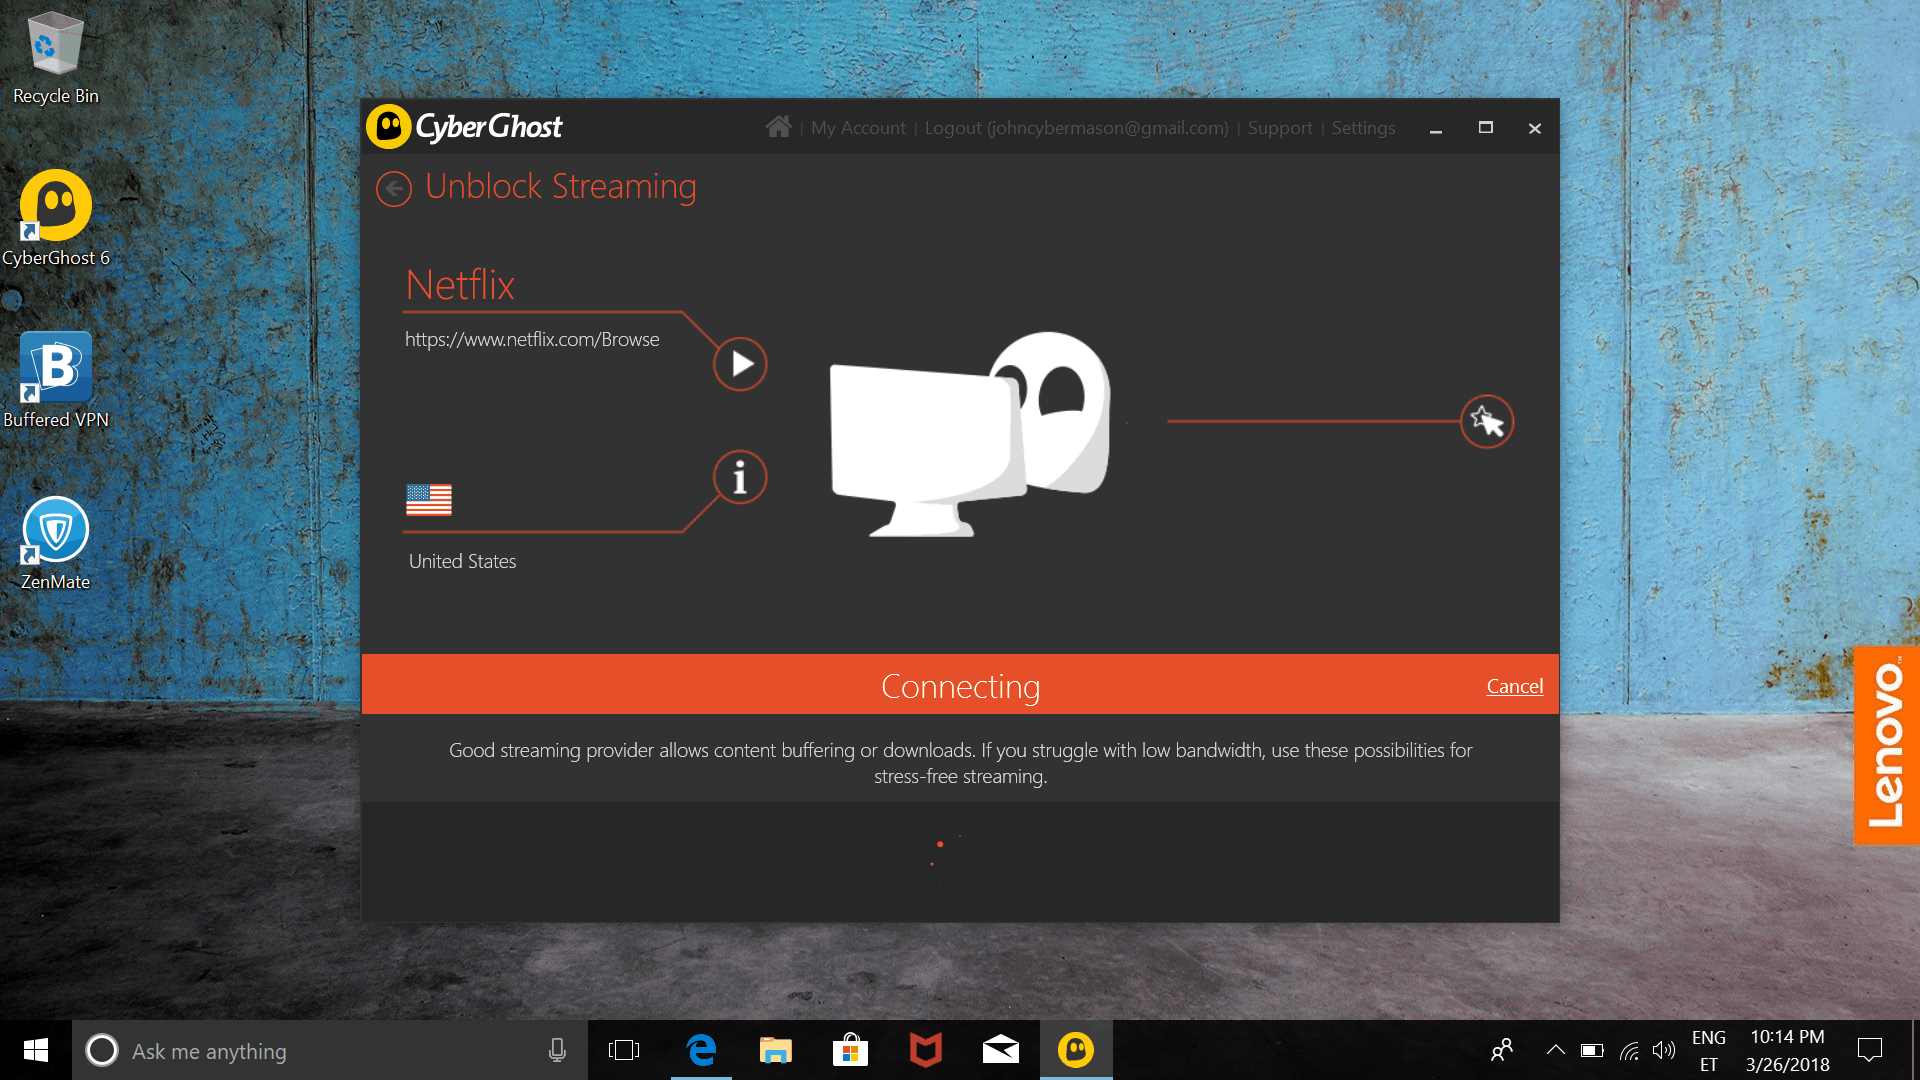
Task: Click the United States flag icon
Action: pos(429,499)
